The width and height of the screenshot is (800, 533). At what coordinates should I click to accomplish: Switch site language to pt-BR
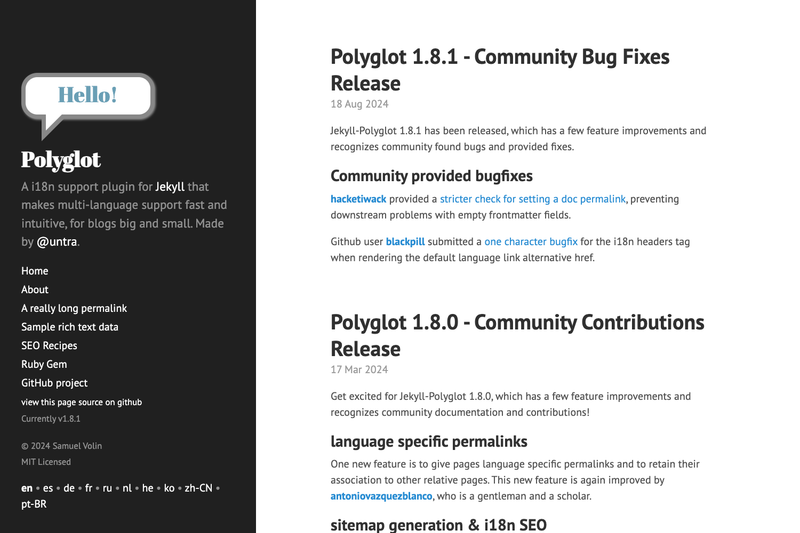point(34,504)
